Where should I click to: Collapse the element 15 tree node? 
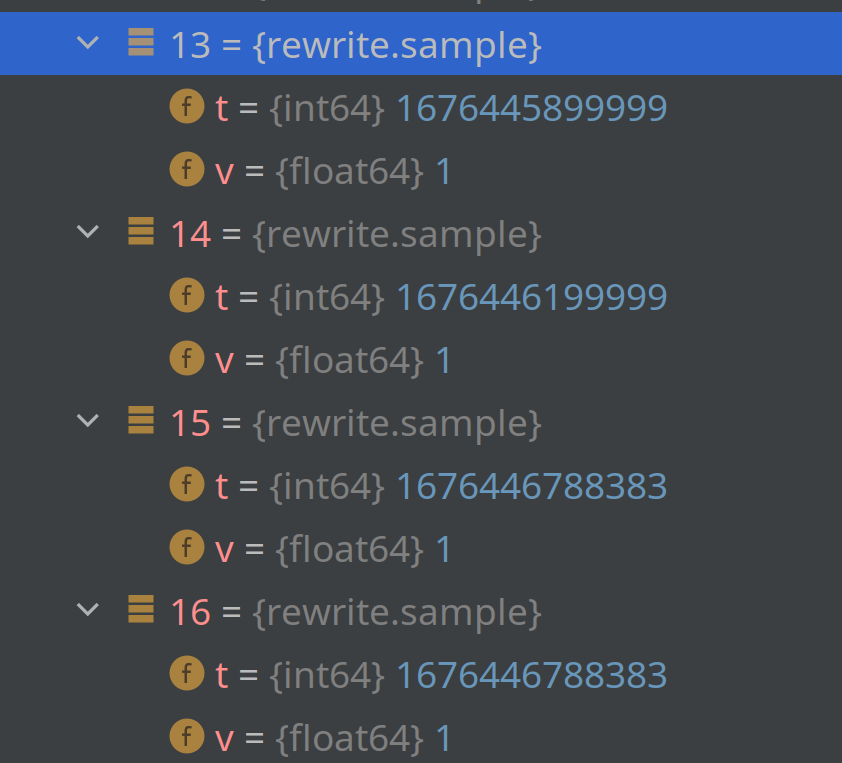88,420
